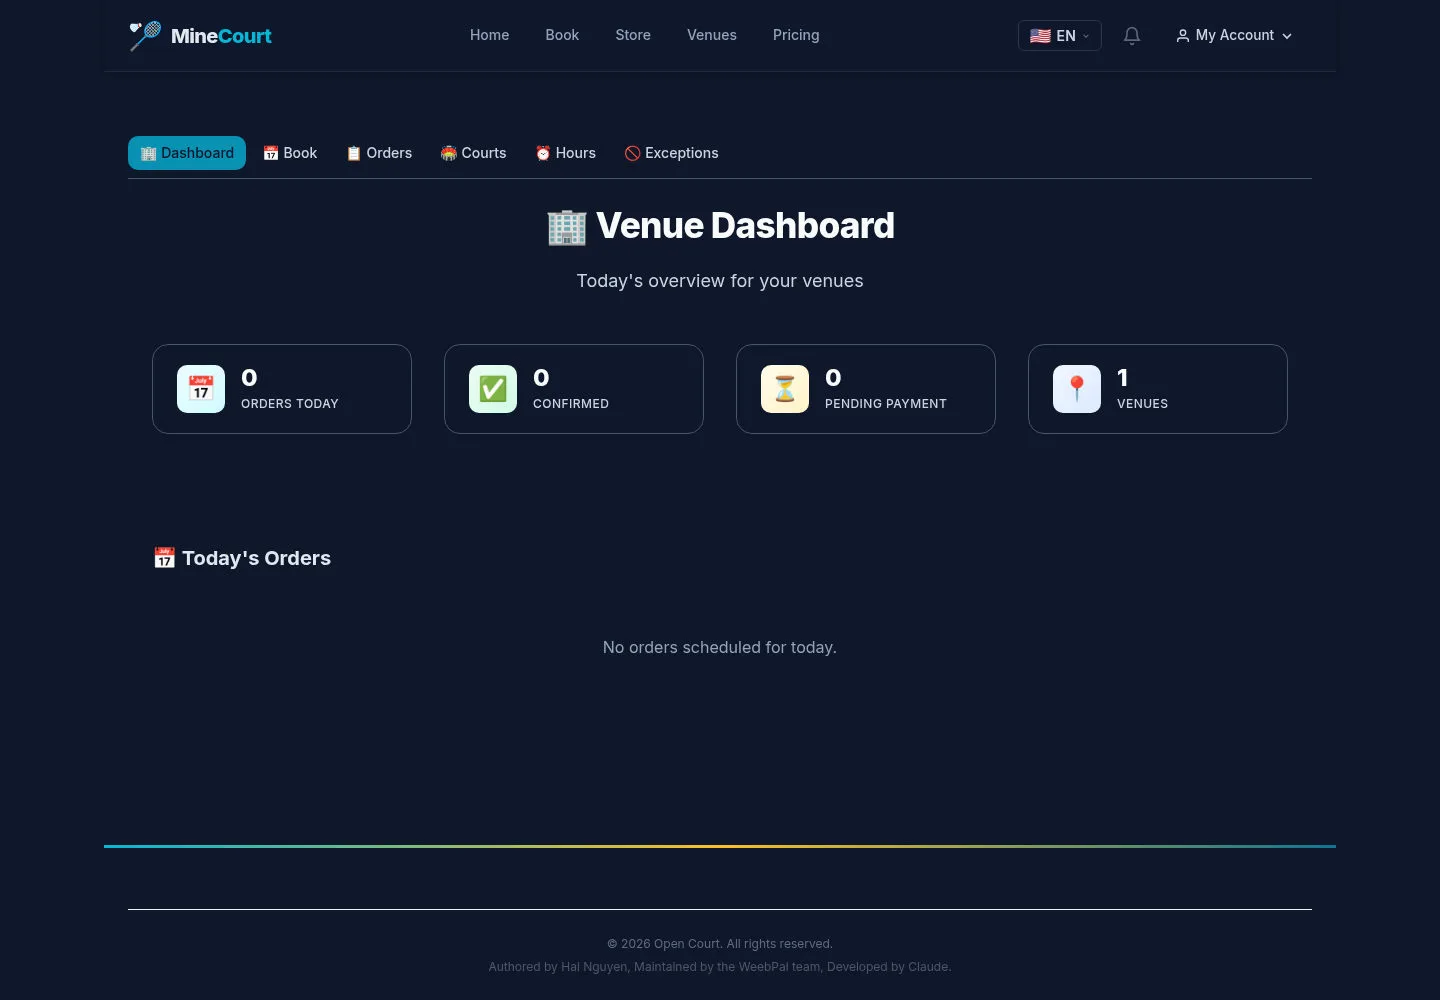Open the Courts tab
This screenshot has width=1440, height=1000.
tap(474, 153)
